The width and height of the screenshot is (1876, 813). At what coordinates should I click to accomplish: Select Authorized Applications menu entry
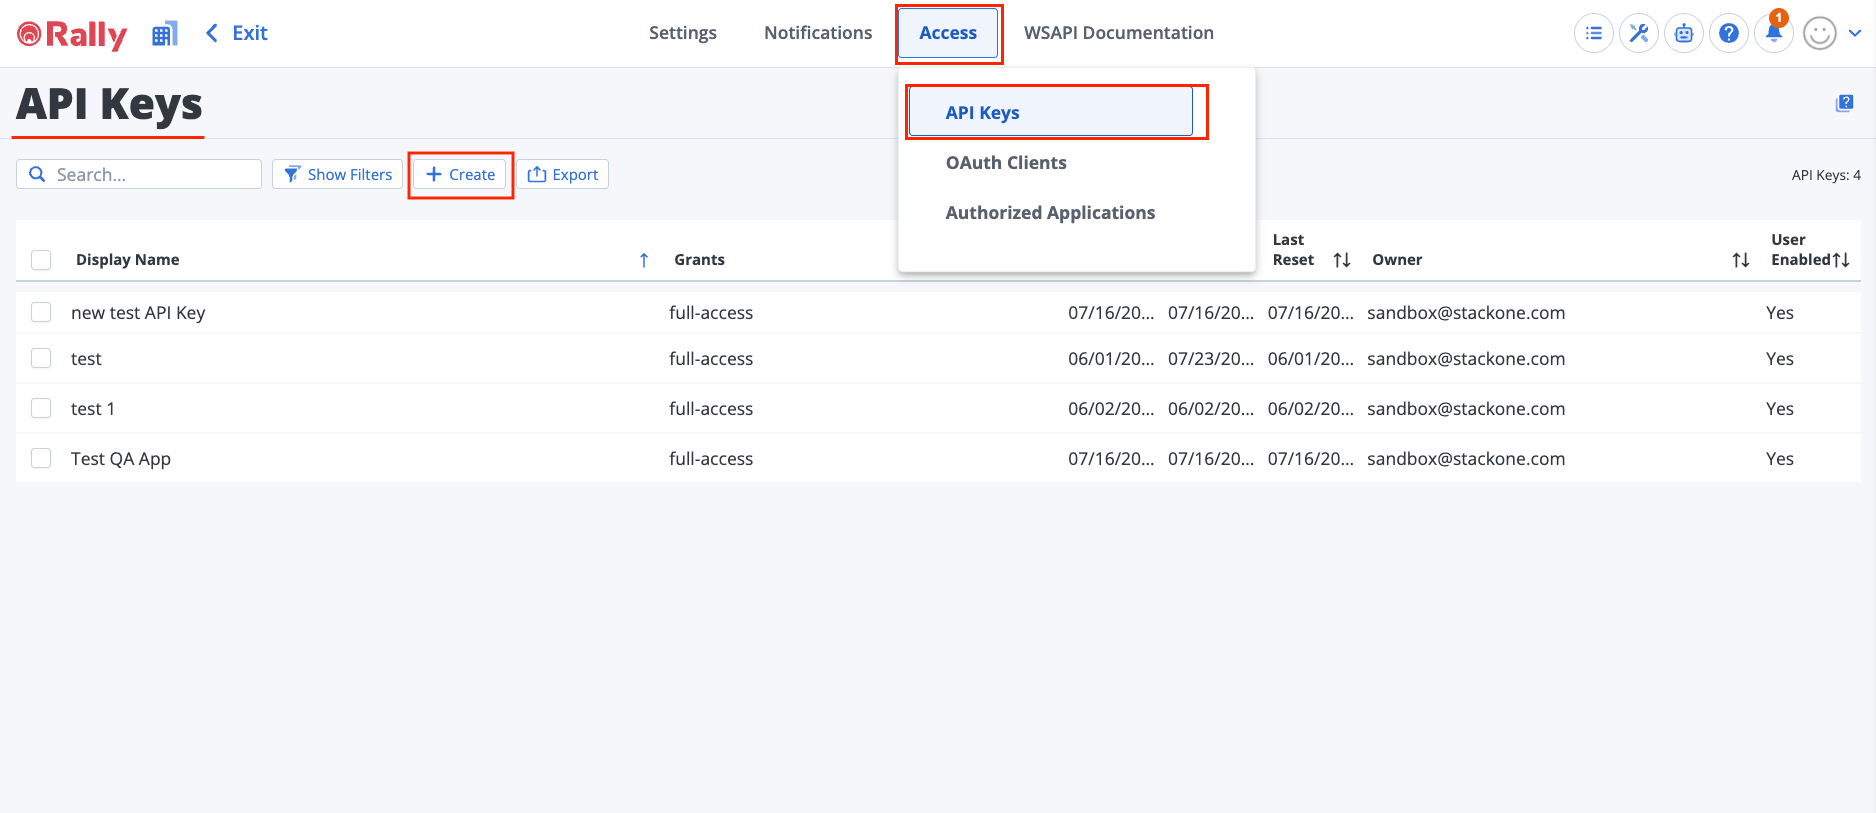[1050, 213]
